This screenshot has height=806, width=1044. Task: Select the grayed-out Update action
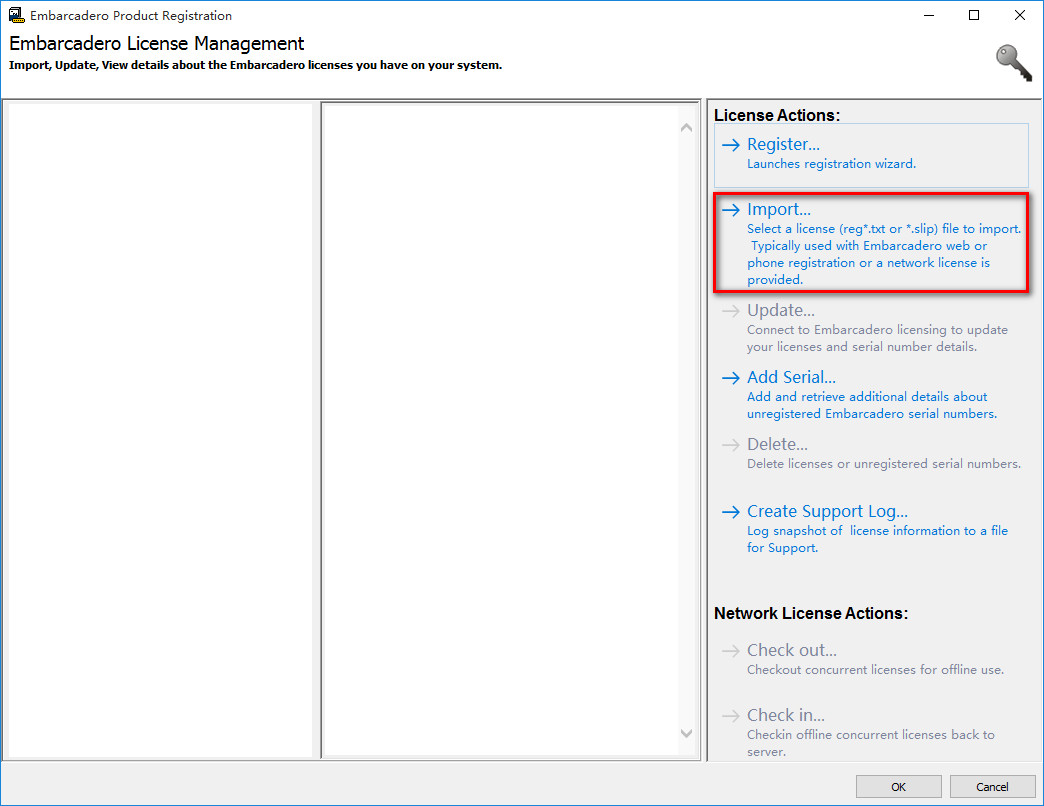[x=782, y=310]
